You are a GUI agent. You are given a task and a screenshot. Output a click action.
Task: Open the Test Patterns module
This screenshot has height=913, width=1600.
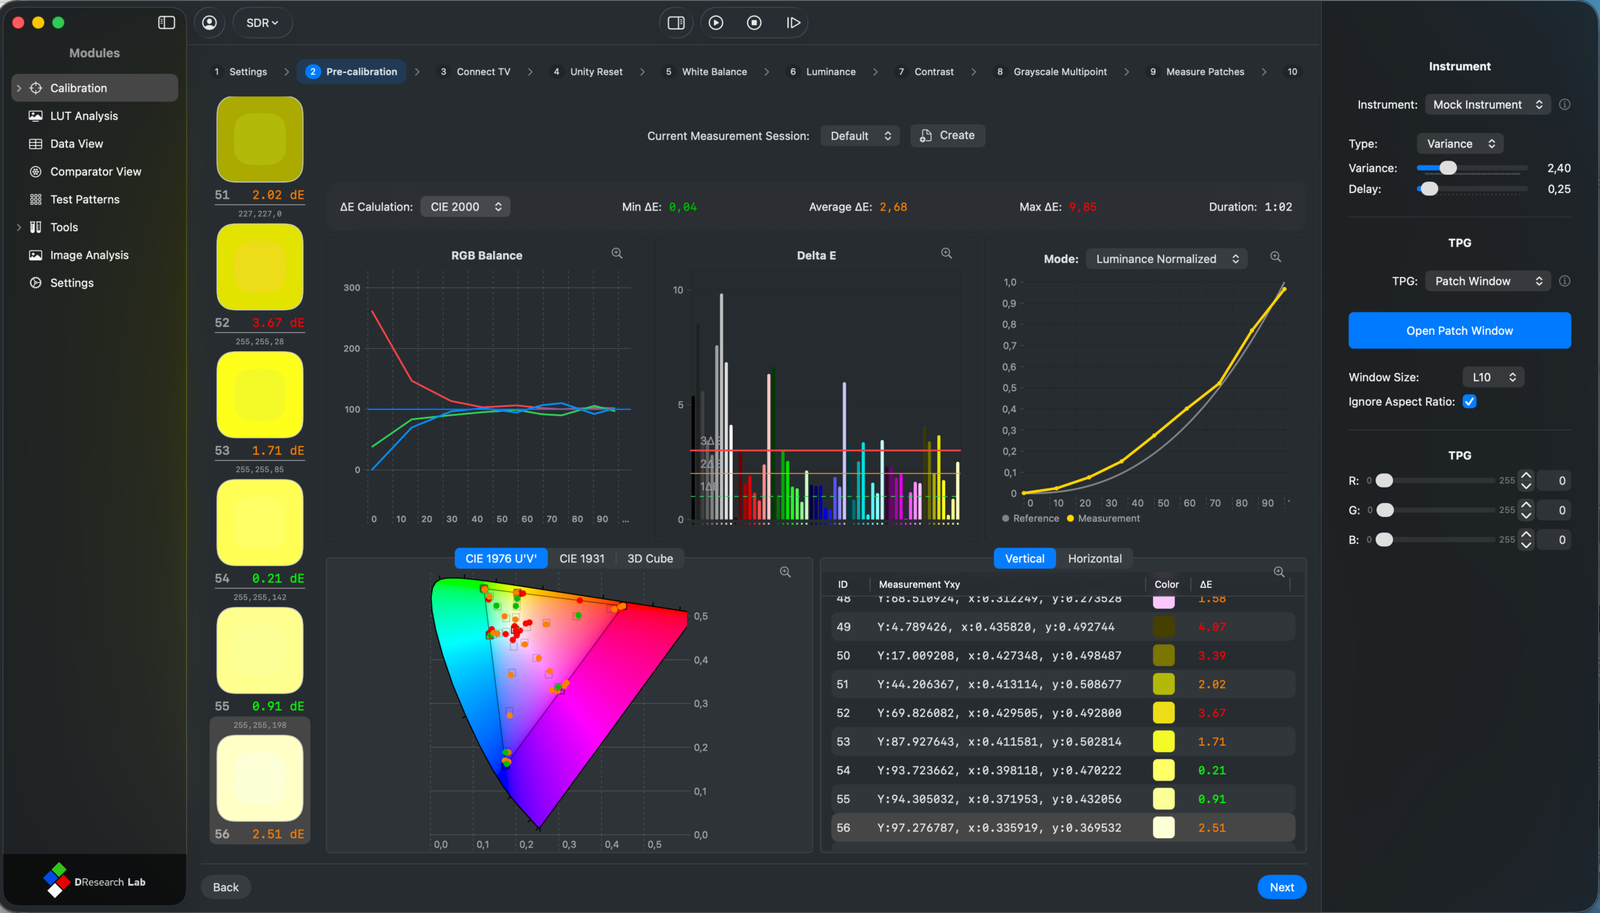pyautogui.click(x=85, y=199)
